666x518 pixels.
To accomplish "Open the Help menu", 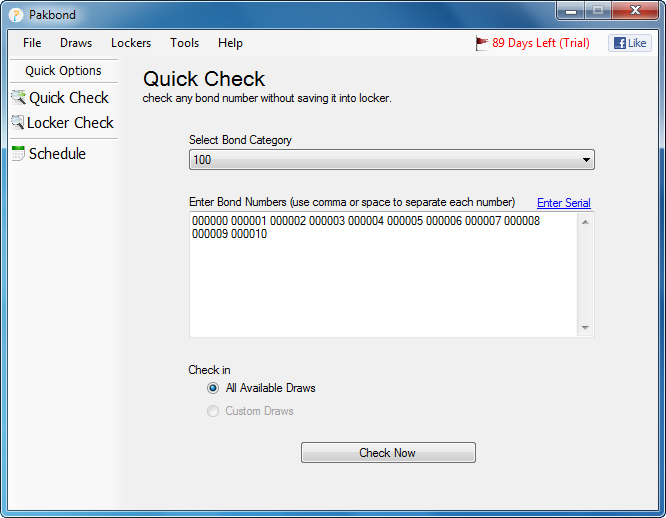I will tap(230, 43).
